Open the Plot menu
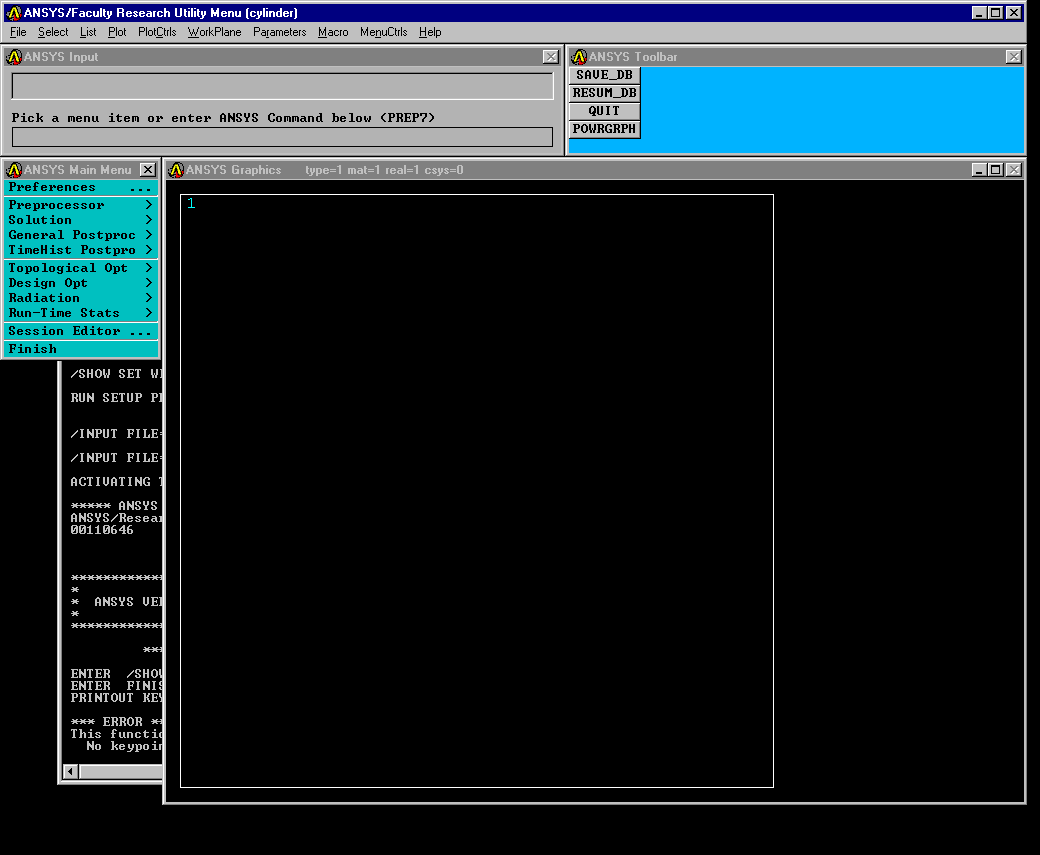Image resolution: width=1040 pixels, height=855 pixels. 117,32
